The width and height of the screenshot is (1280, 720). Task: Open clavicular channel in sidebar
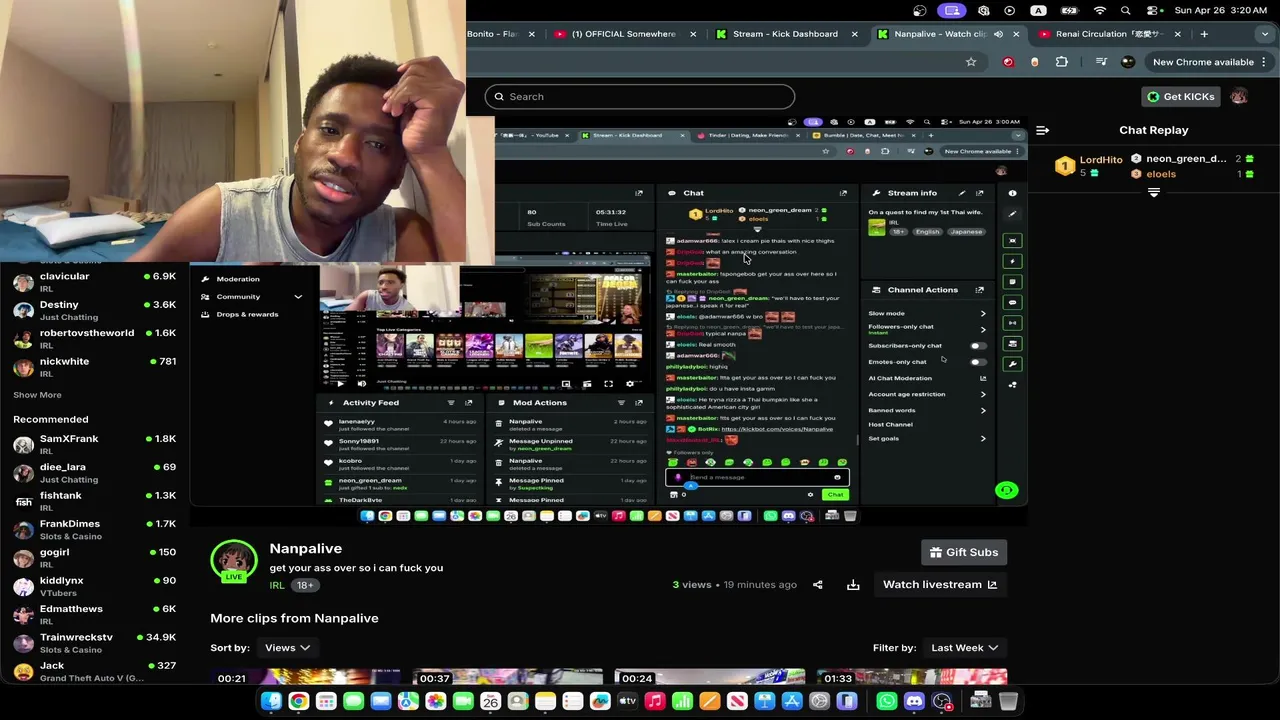click(95, 282)
